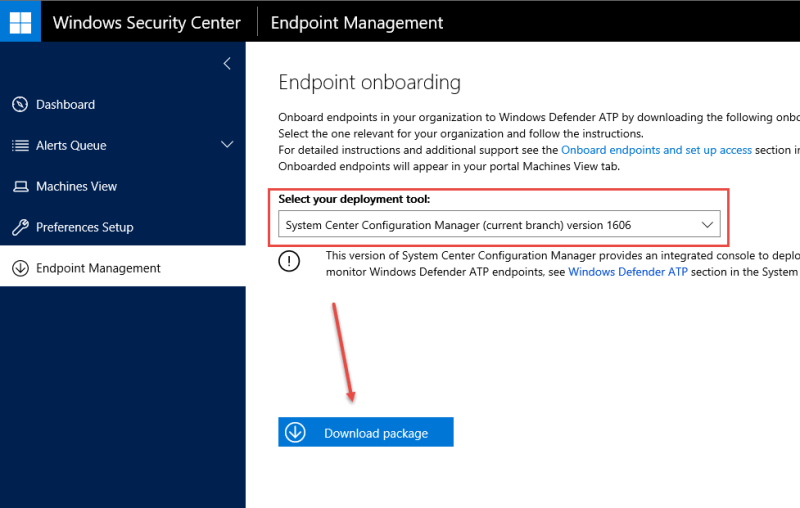This screenshot has width=800, height=508.
Task: Expand the Alerts Queue submenu chevron
Action: (227, 145)
